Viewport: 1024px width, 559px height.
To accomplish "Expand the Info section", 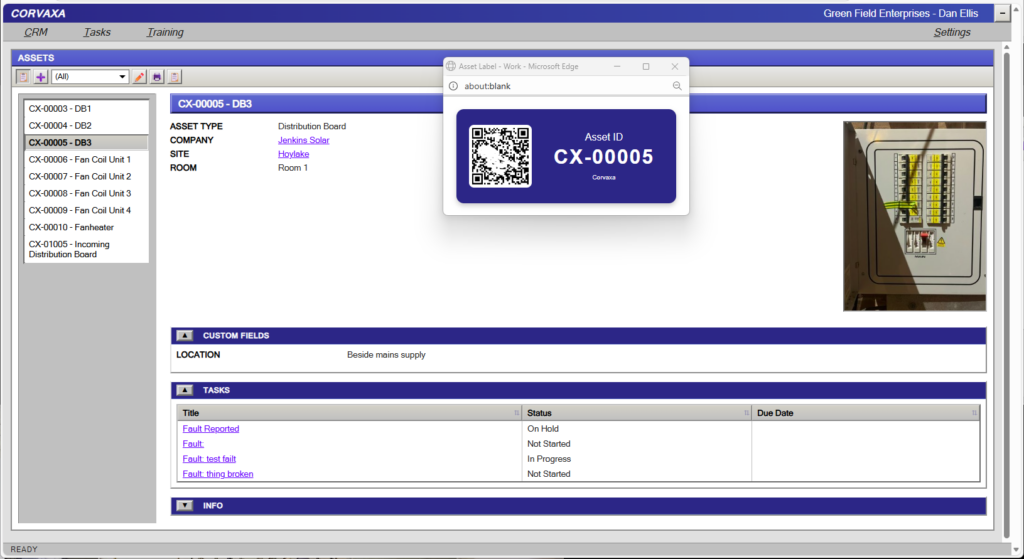I will (185, 506).
